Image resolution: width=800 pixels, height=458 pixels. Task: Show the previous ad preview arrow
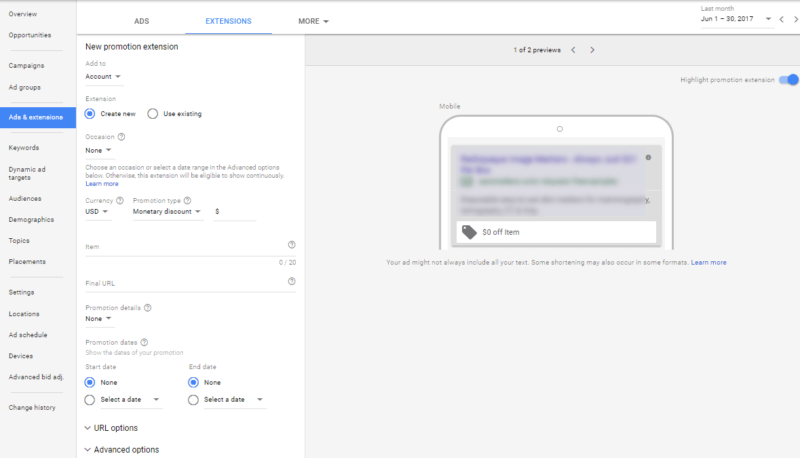pos(573,50)
